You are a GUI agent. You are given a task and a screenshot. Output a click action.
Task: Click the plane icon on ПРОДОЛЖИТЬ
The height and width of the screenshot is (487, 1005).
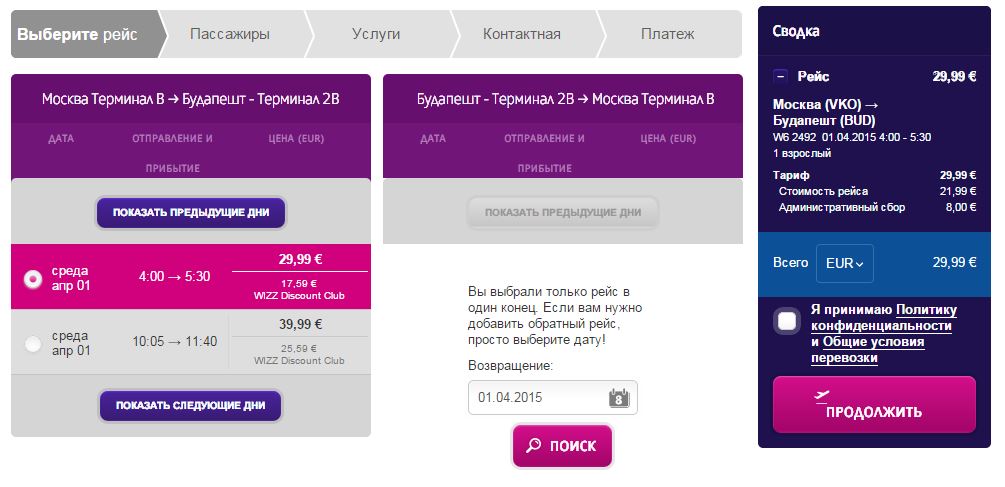pos(822,396)
